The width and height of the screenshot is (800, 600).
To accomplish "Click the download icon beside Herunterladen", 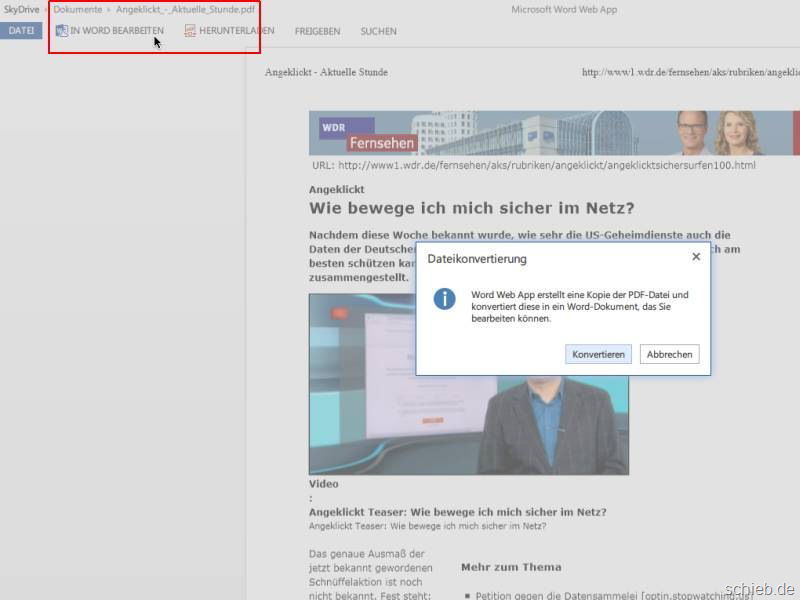I will pyautogui.click(x=190, y=31).
